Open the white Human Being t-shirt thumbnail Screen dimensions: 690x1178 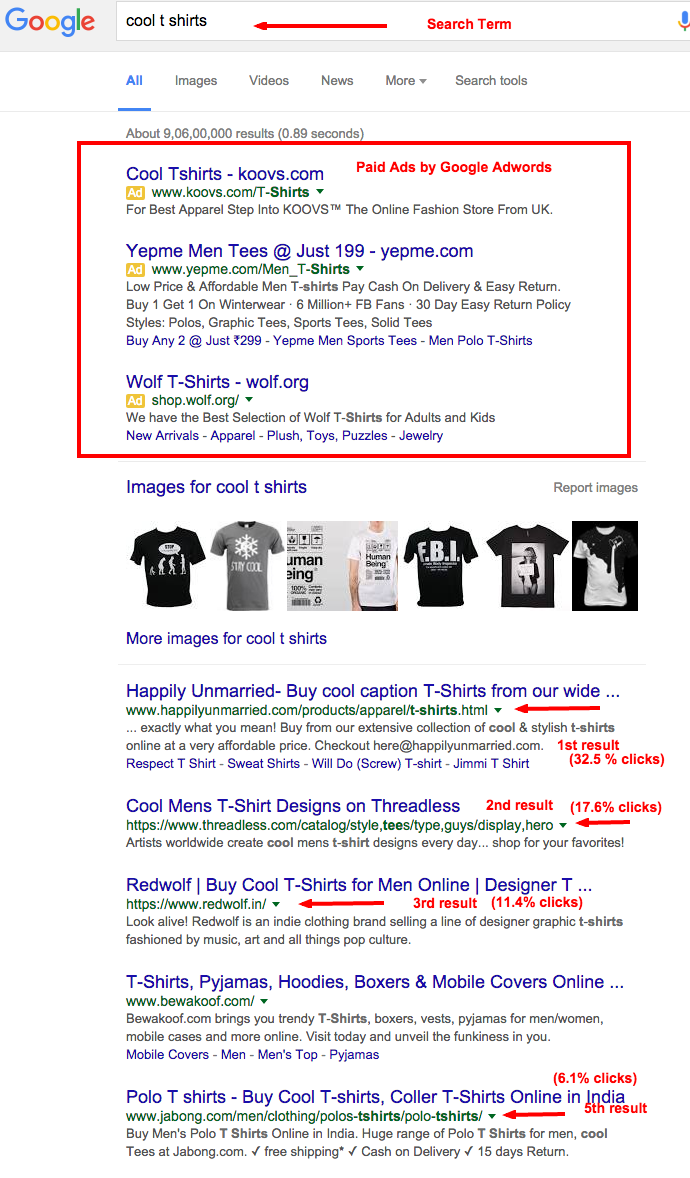[x=342, y=566]
